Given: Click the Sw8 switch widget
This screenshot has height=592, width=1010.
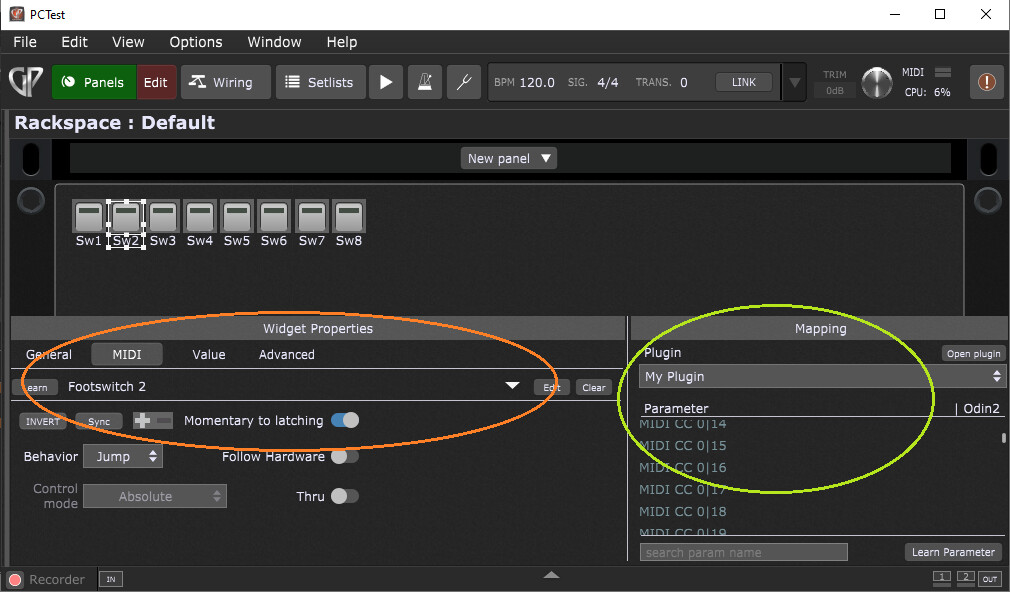Looking at the screenshot, I should pyautogui.click(x=348, y=216).
